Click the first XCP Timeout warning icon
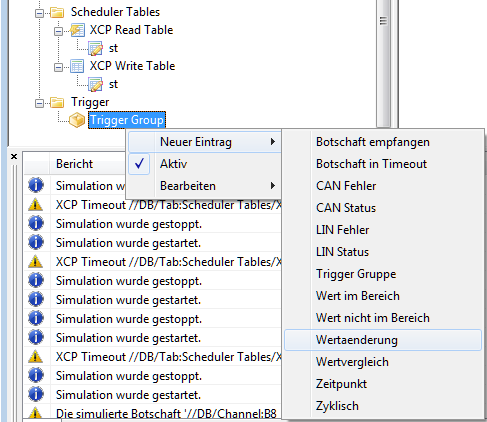487x422 pixels. coord(35,205)
